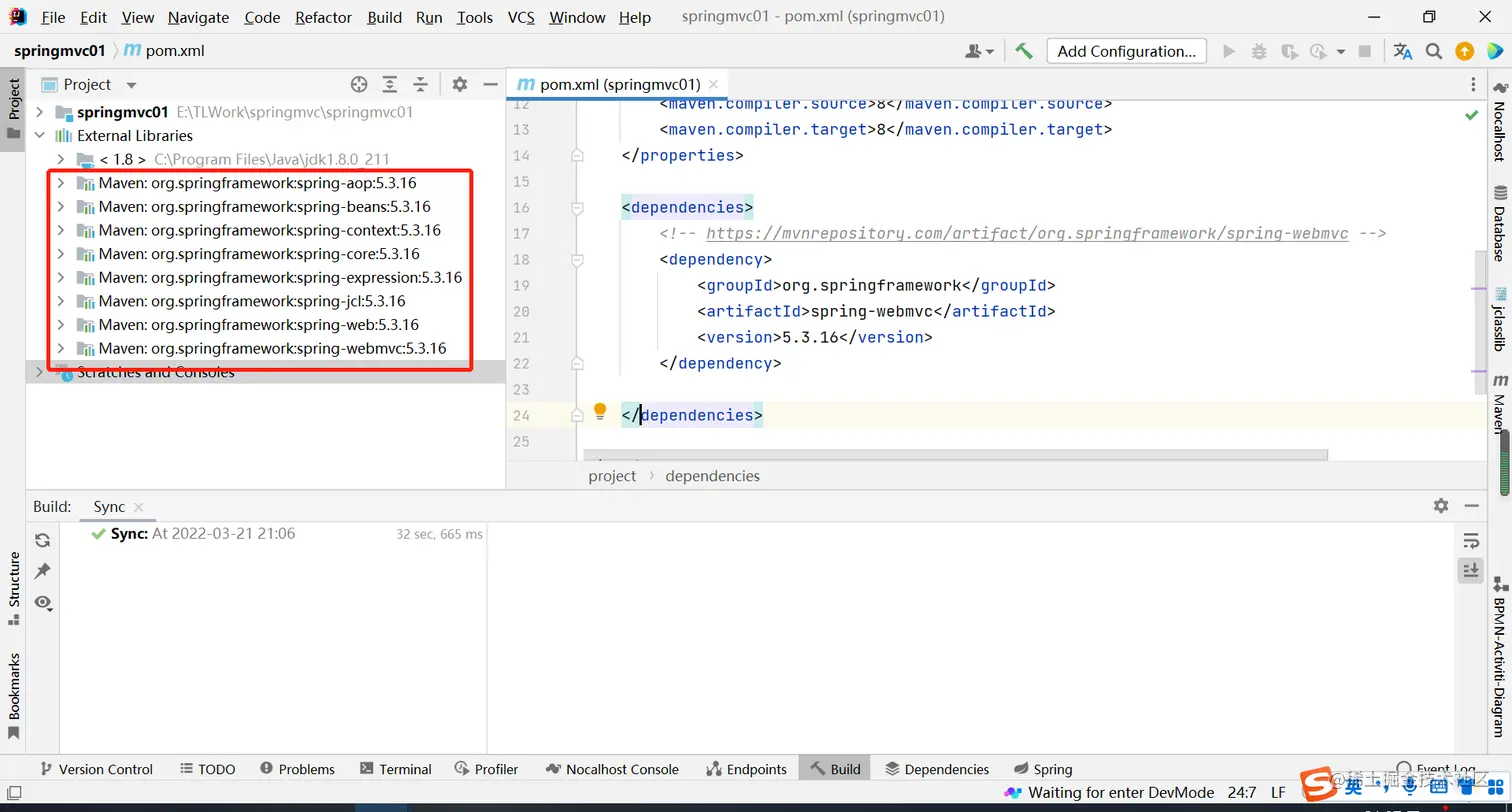Hide the Build tool window

tap(1471, 506)
